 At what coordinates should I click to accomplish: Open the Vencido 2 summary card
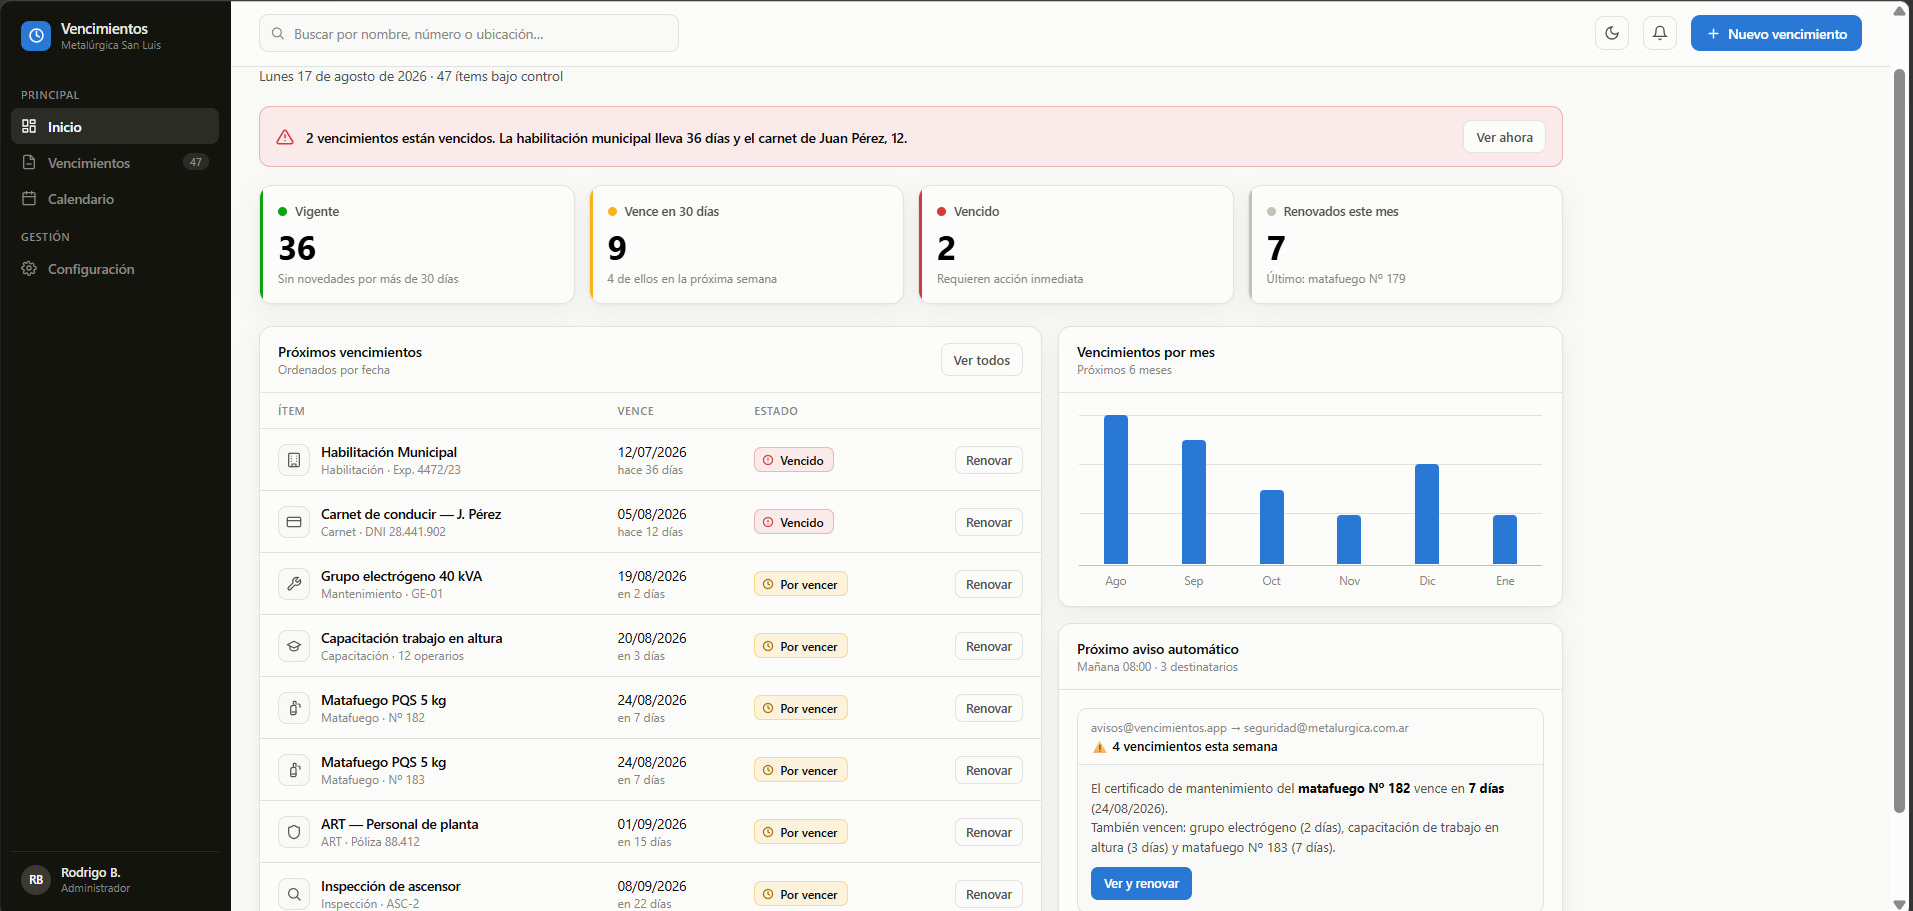[x=1076, y=244]
